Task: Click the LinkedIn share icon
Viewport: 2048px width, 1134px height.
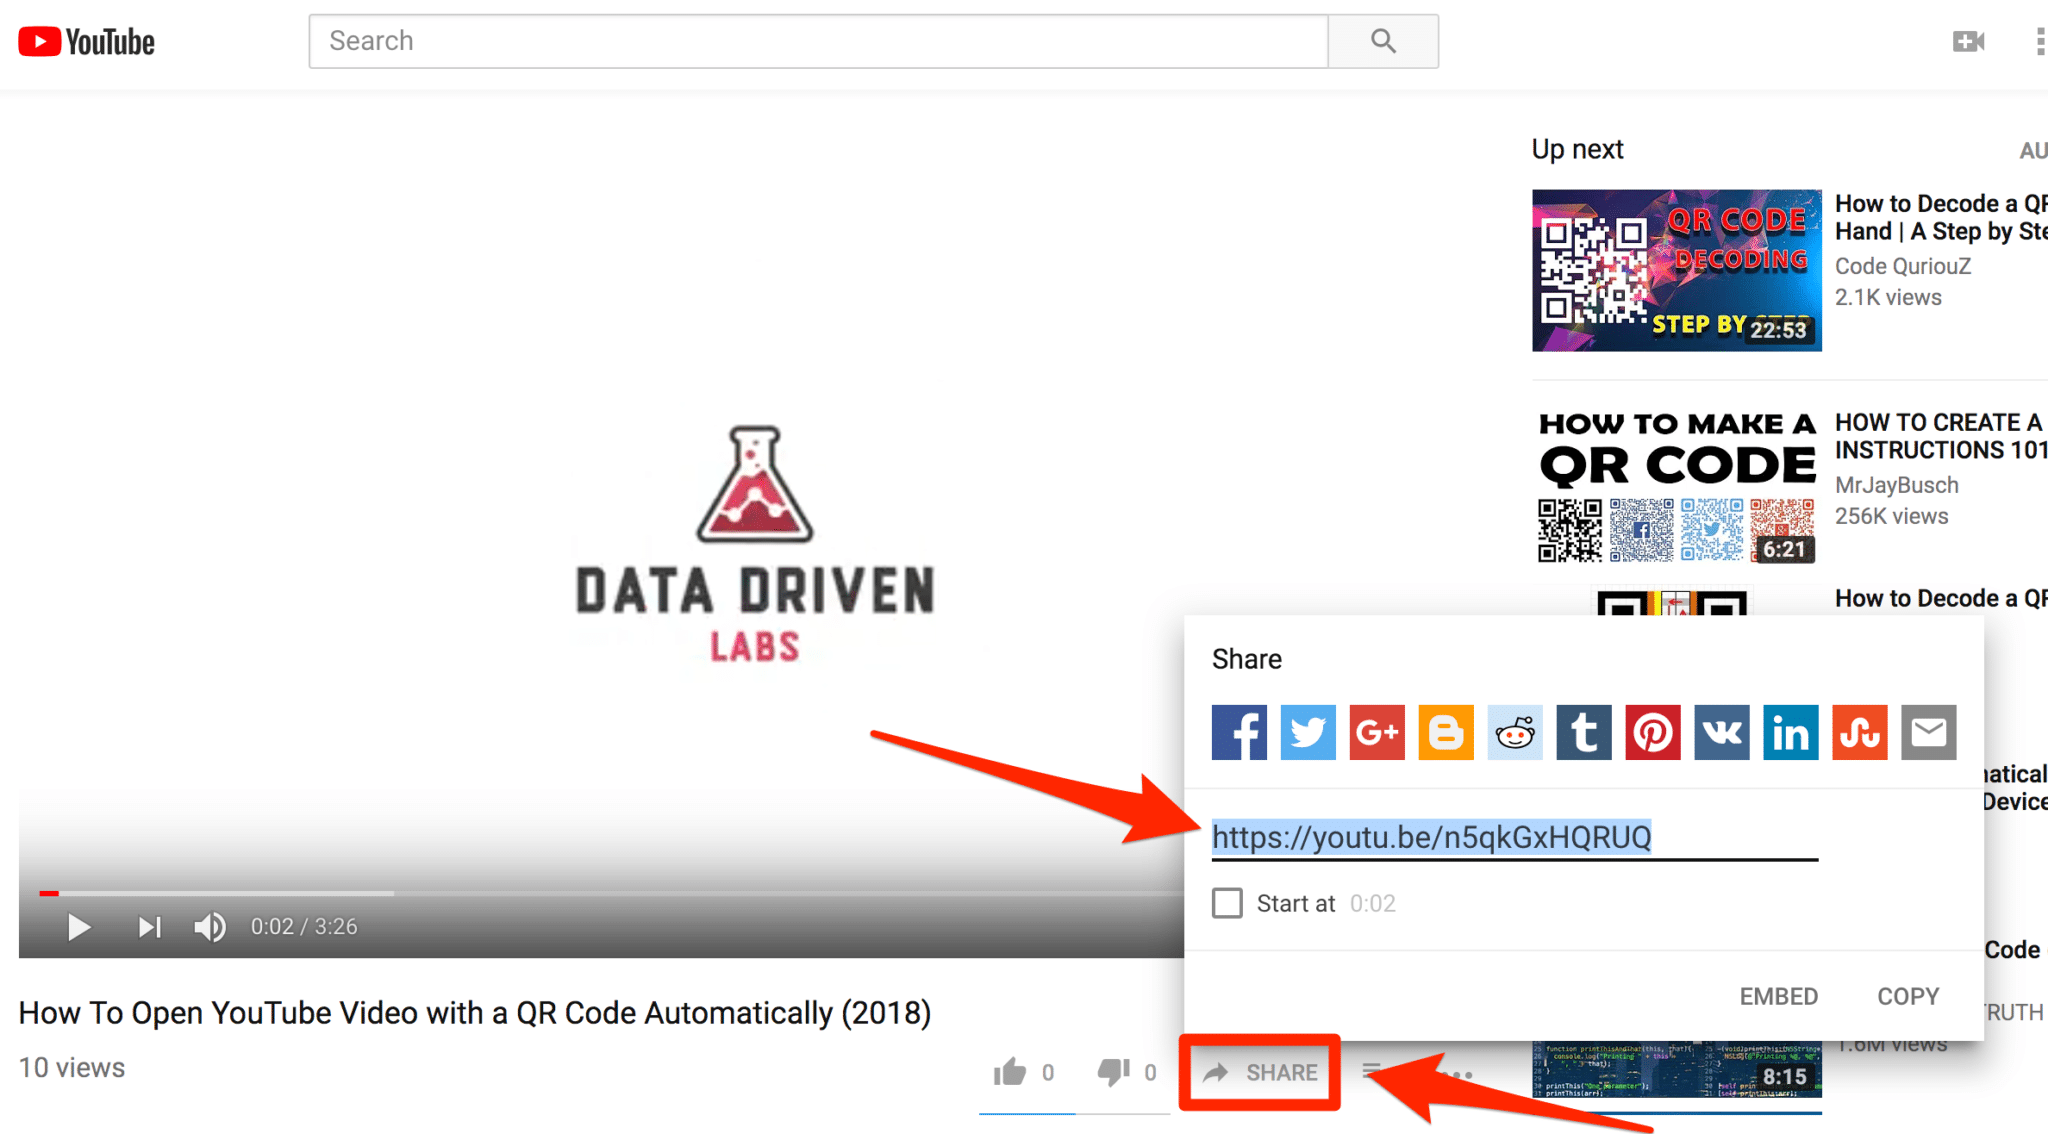Action: click(x=1791, y=732)
